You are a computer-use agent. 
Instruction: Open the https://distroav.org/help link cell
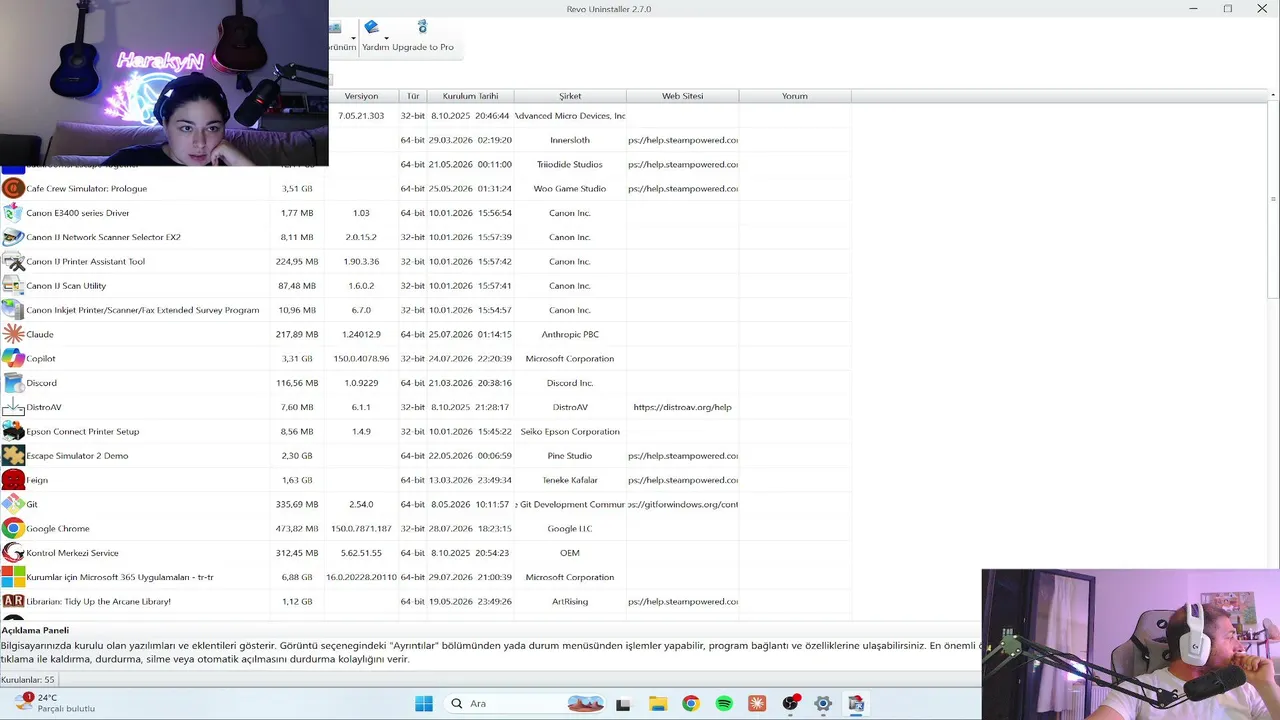(x=682, y=407)
